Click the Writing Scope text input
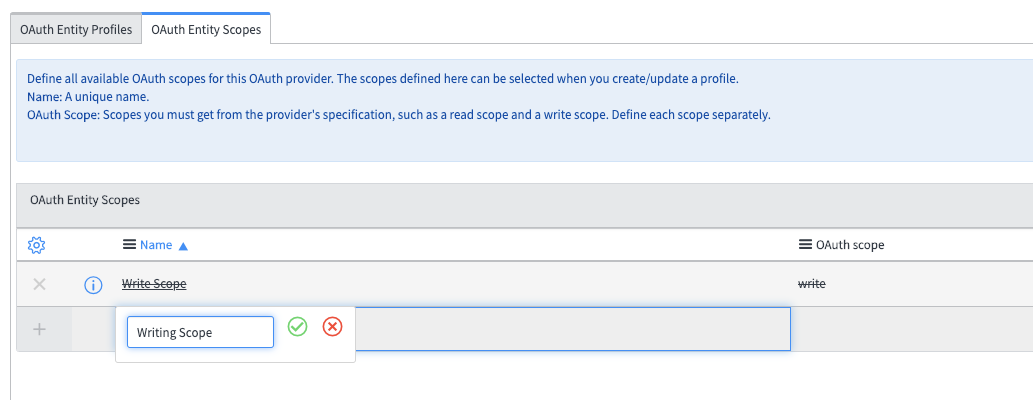The image size is (1033, 400). pyautogui.click(x=200, y=332)
